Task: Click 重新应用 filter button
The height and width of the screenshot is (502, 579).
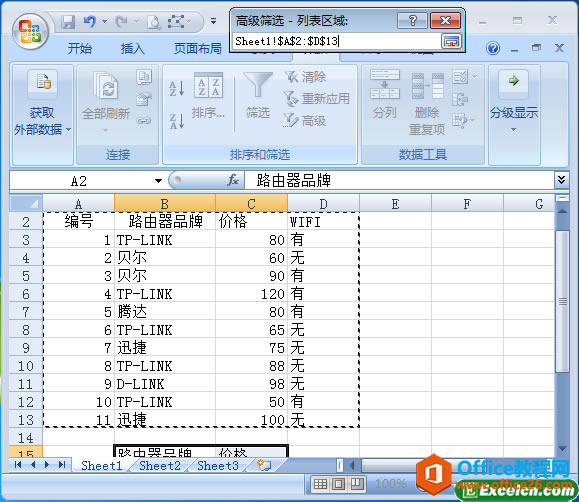Action: click(x=317, y=99)
